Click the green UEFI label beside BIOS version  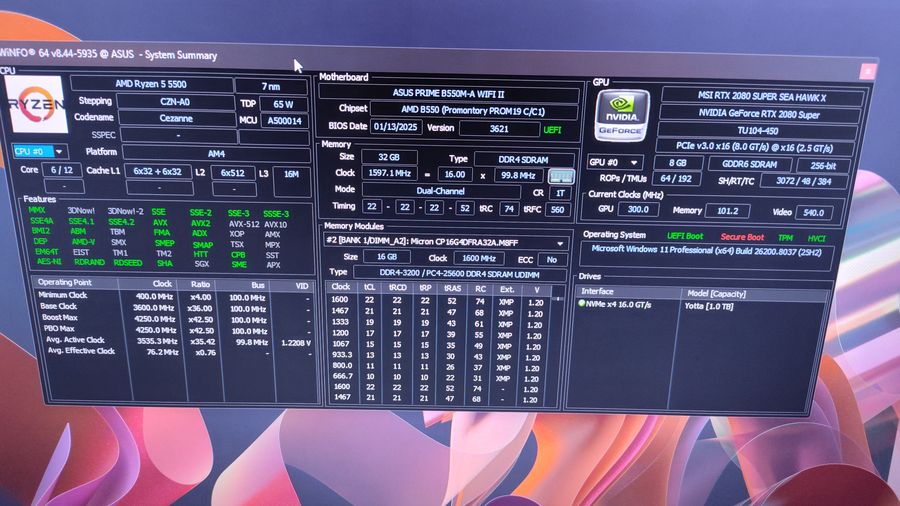(x=552, y=130)
